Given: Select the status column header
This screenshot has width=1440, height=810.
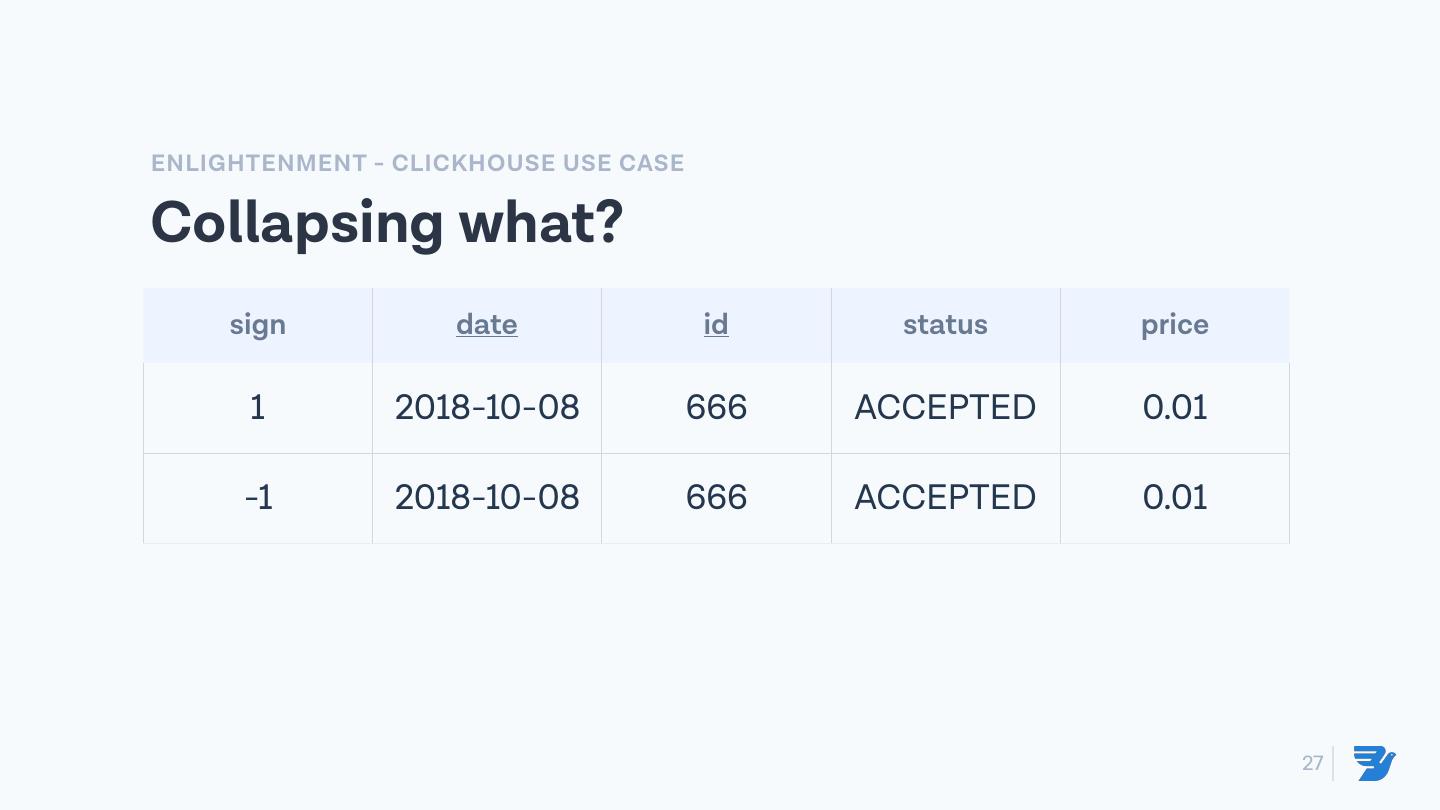Looking at the screenshot, I should pyautogui.click(x=945, y=325).
